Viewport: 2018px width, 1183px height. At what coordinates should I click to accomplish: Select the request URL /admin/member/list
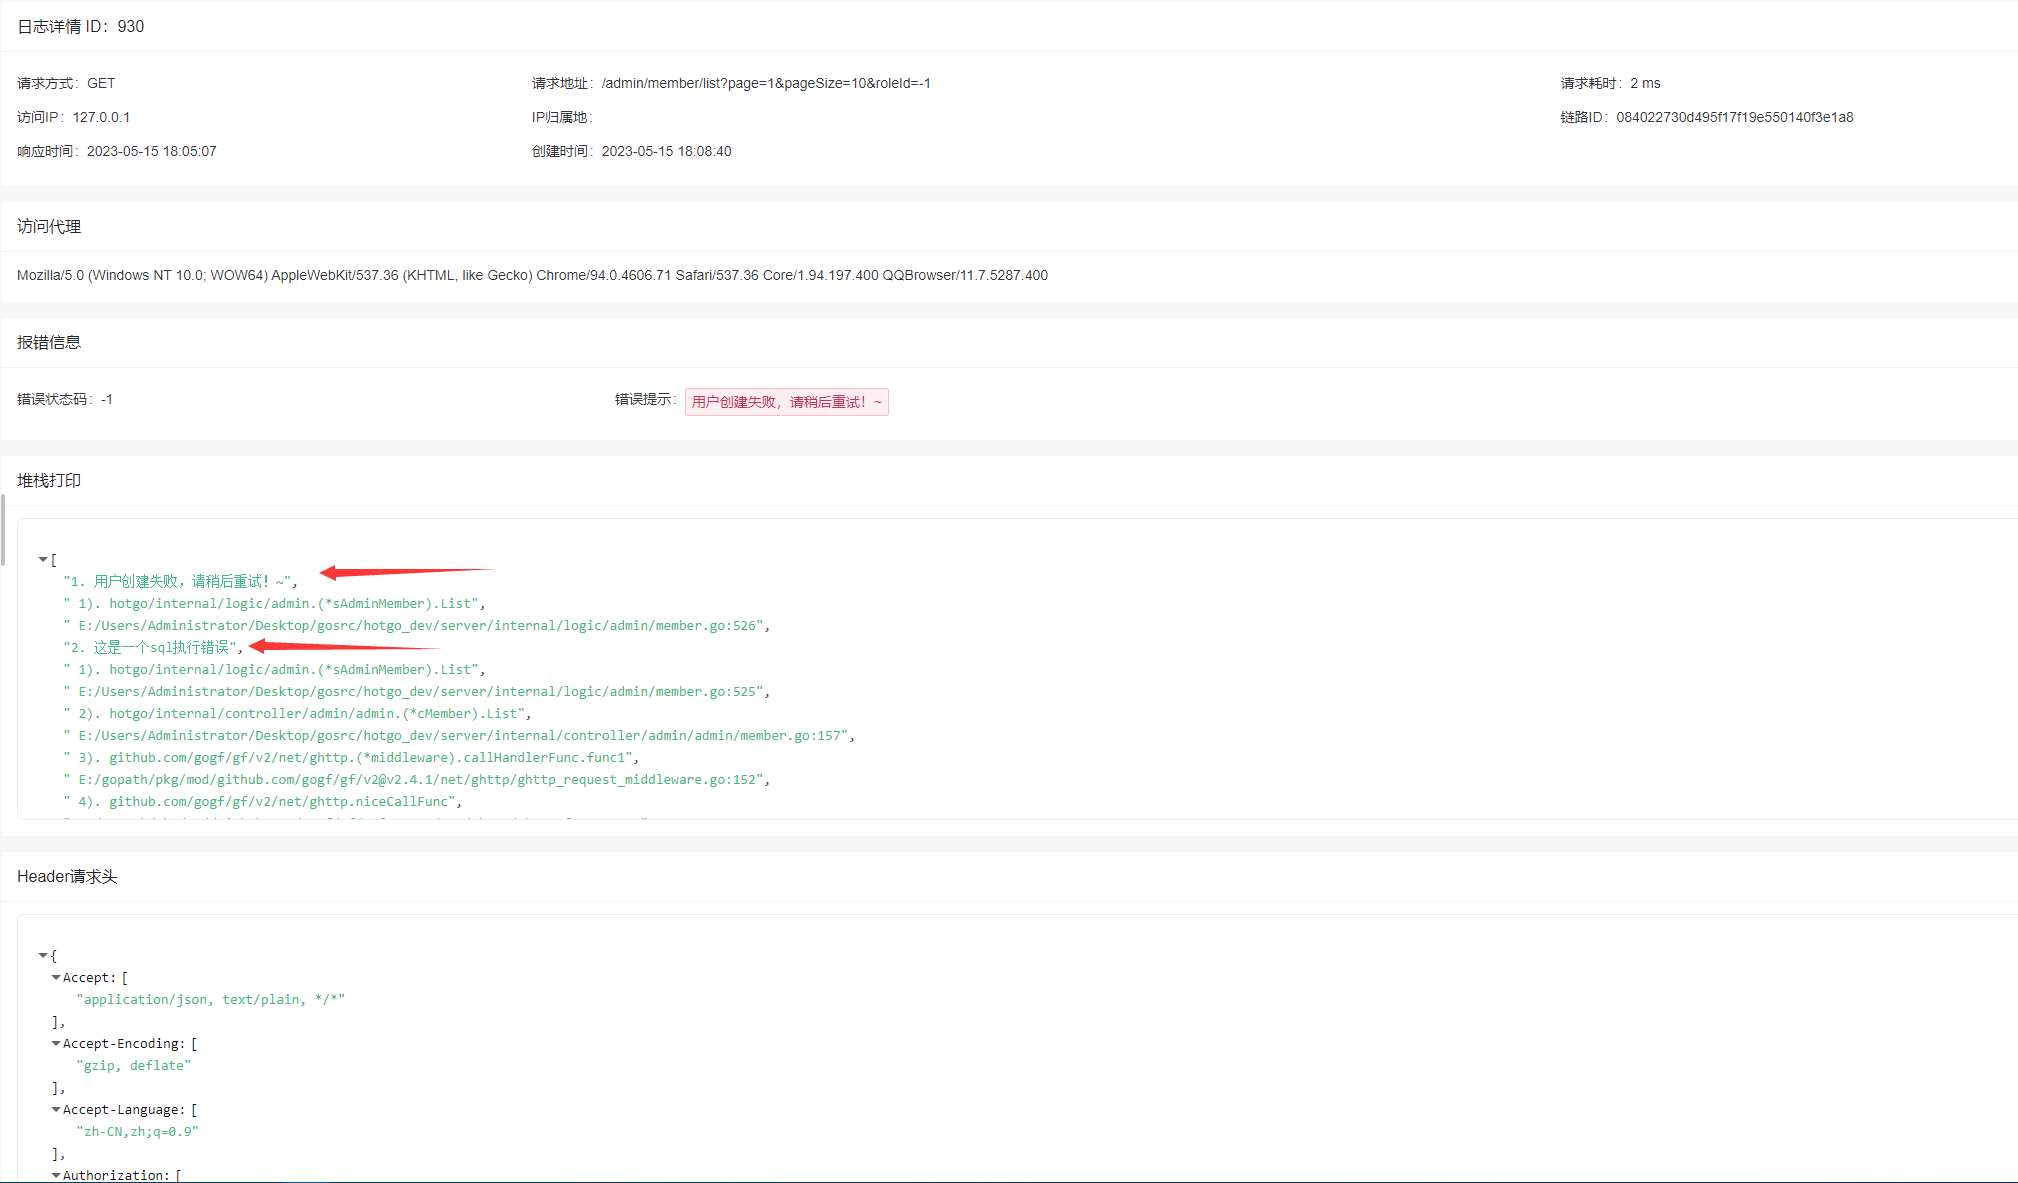765,83
